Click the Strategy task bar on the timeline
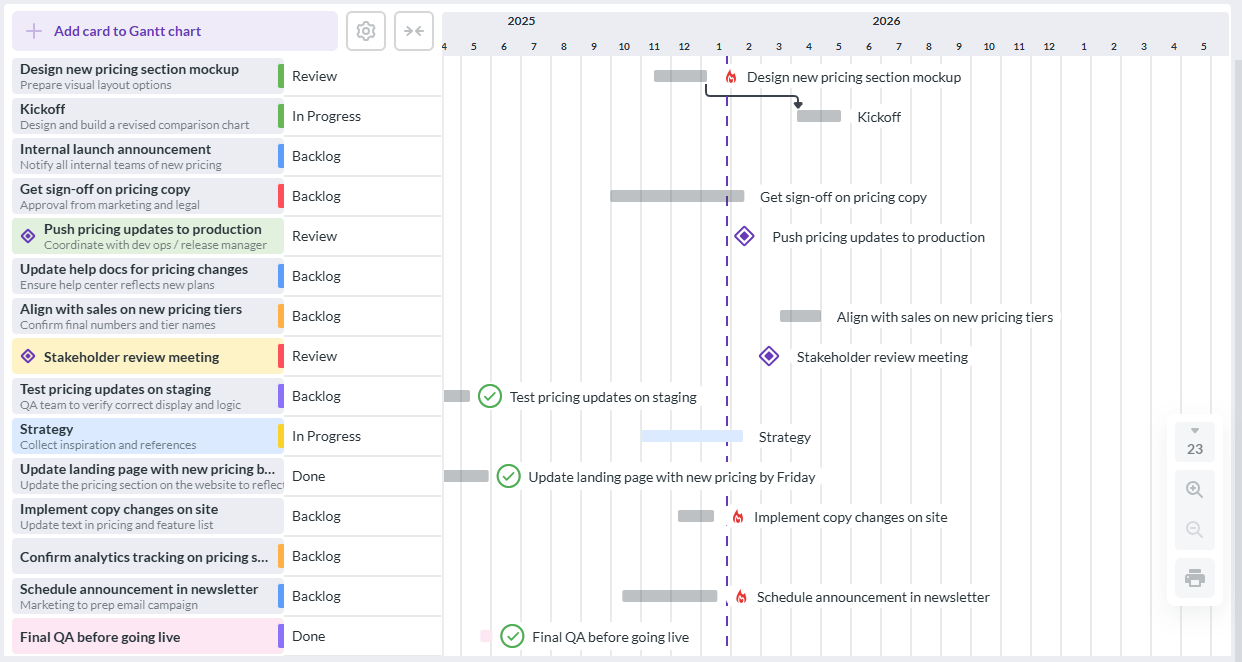 pos(690,436)
